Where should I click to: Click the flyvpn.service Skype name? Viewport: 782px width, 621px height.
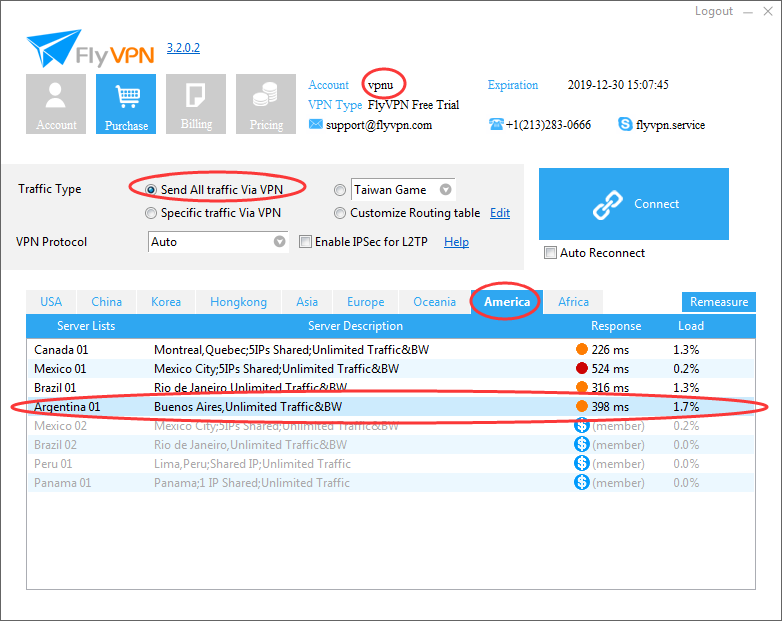[x=670, y=125]
